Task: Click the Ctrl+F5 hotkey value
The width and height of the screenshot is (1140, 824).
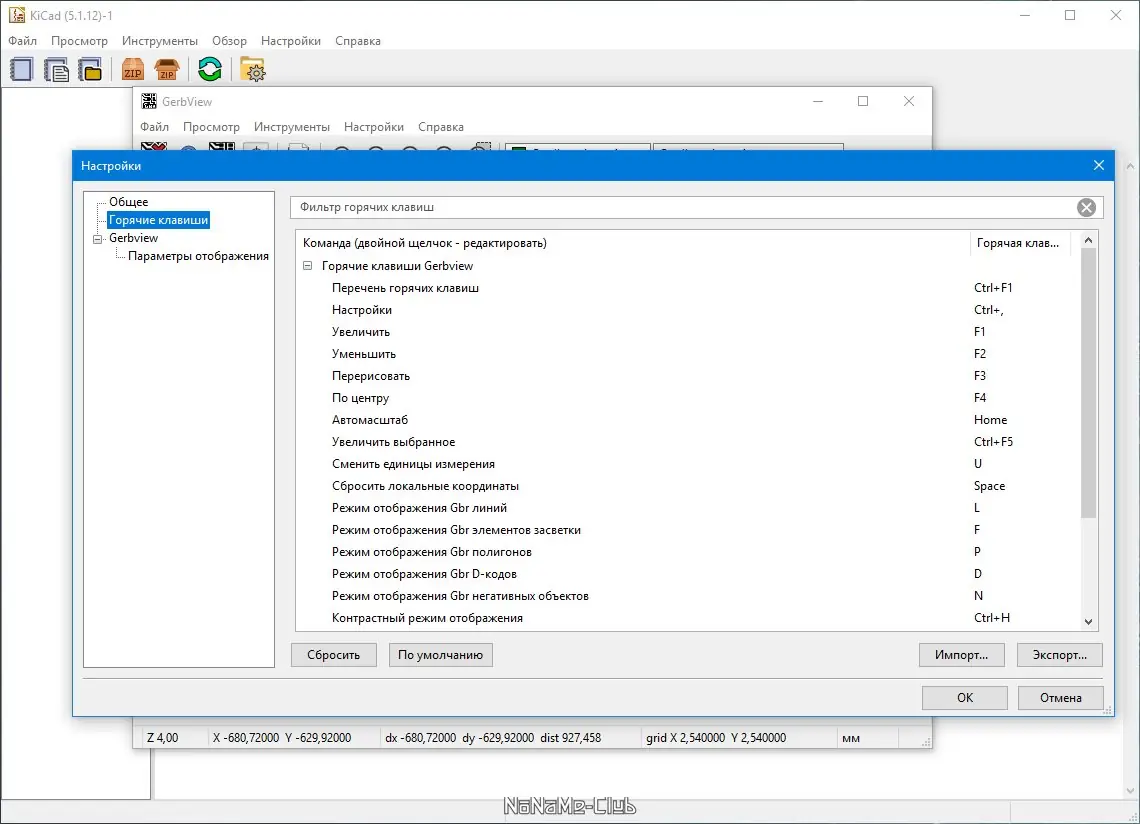Action: pos(993,442)
